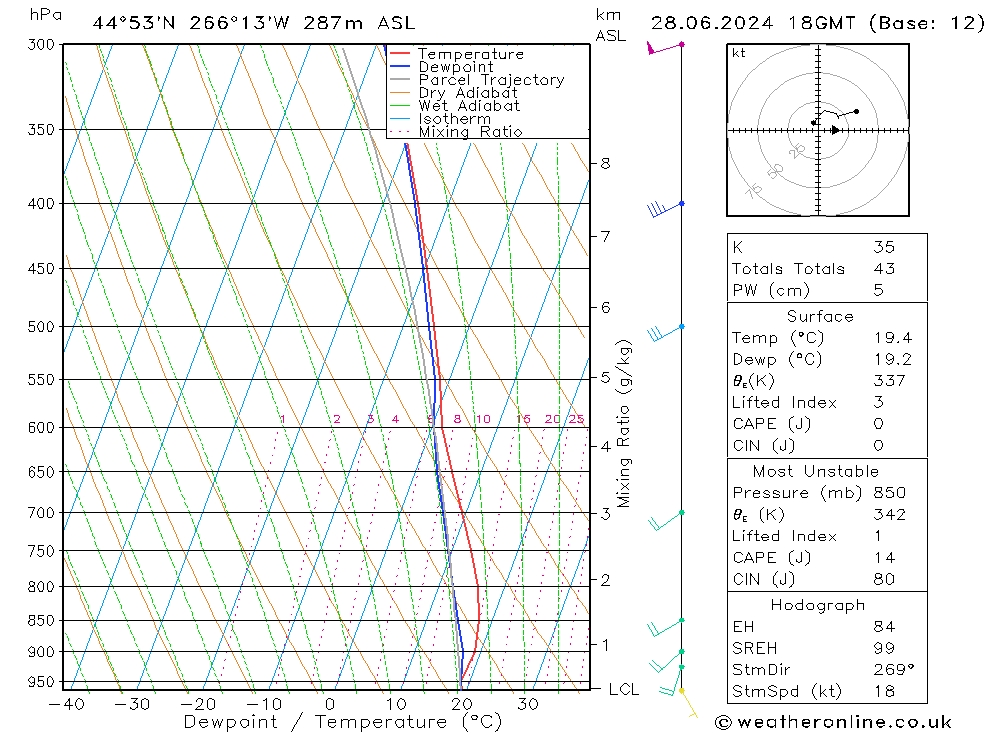Click the yellow surface wind barb
The width and height of the screenshot is (1000, 733).
(686, 701)
